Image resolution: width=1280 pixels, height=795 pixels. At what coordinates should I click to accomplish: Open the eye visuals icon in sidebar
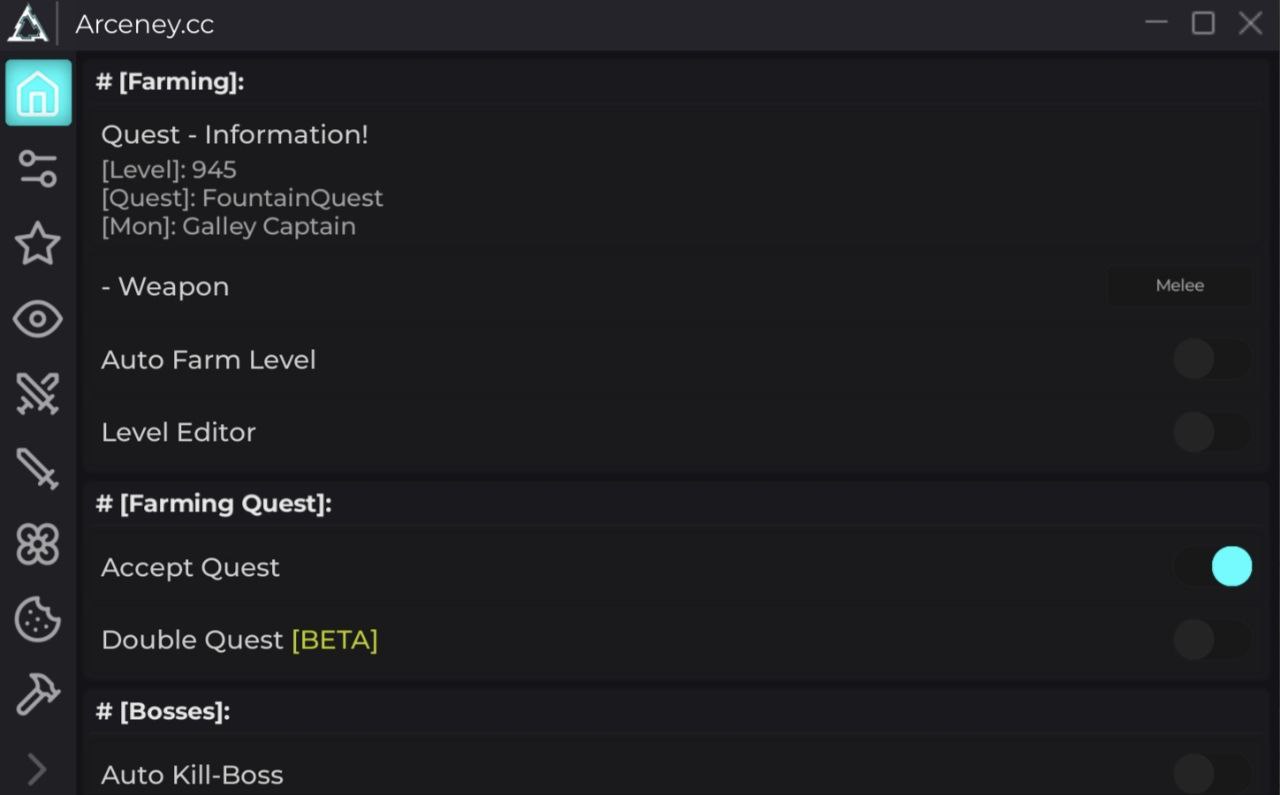(x=38, y=319)
